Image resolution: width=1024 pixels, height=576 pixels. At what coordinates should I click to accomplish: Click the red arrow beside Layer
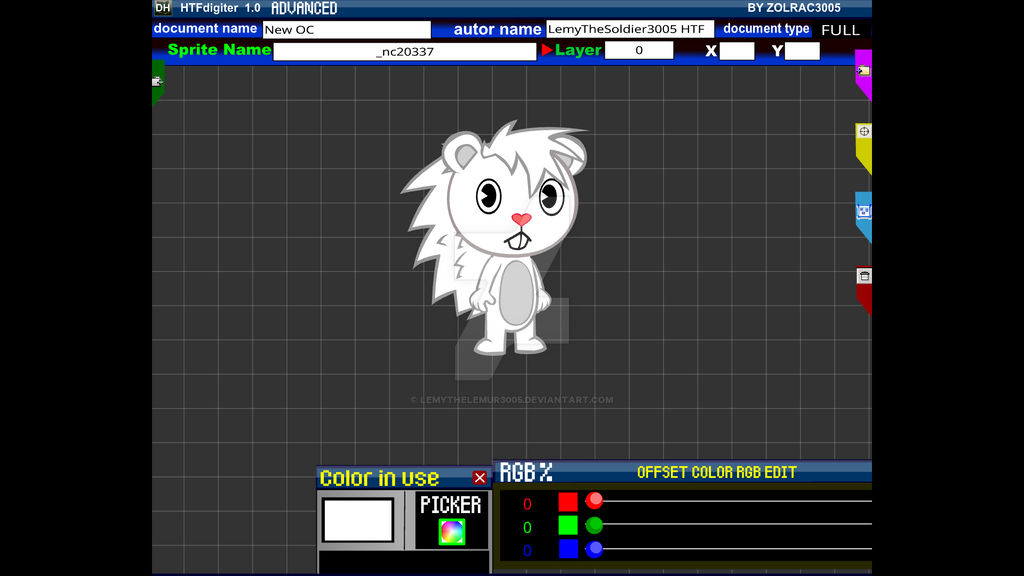point(547,50)
